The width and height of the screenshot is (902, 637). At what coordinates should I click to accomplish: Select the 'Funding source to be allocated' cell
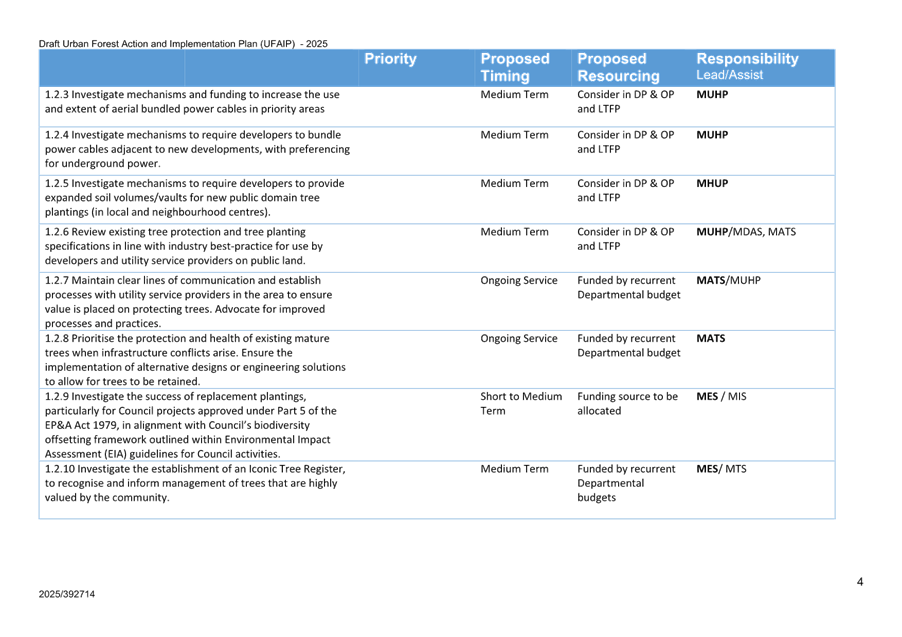pyautogui.click(x=627, y=403)
